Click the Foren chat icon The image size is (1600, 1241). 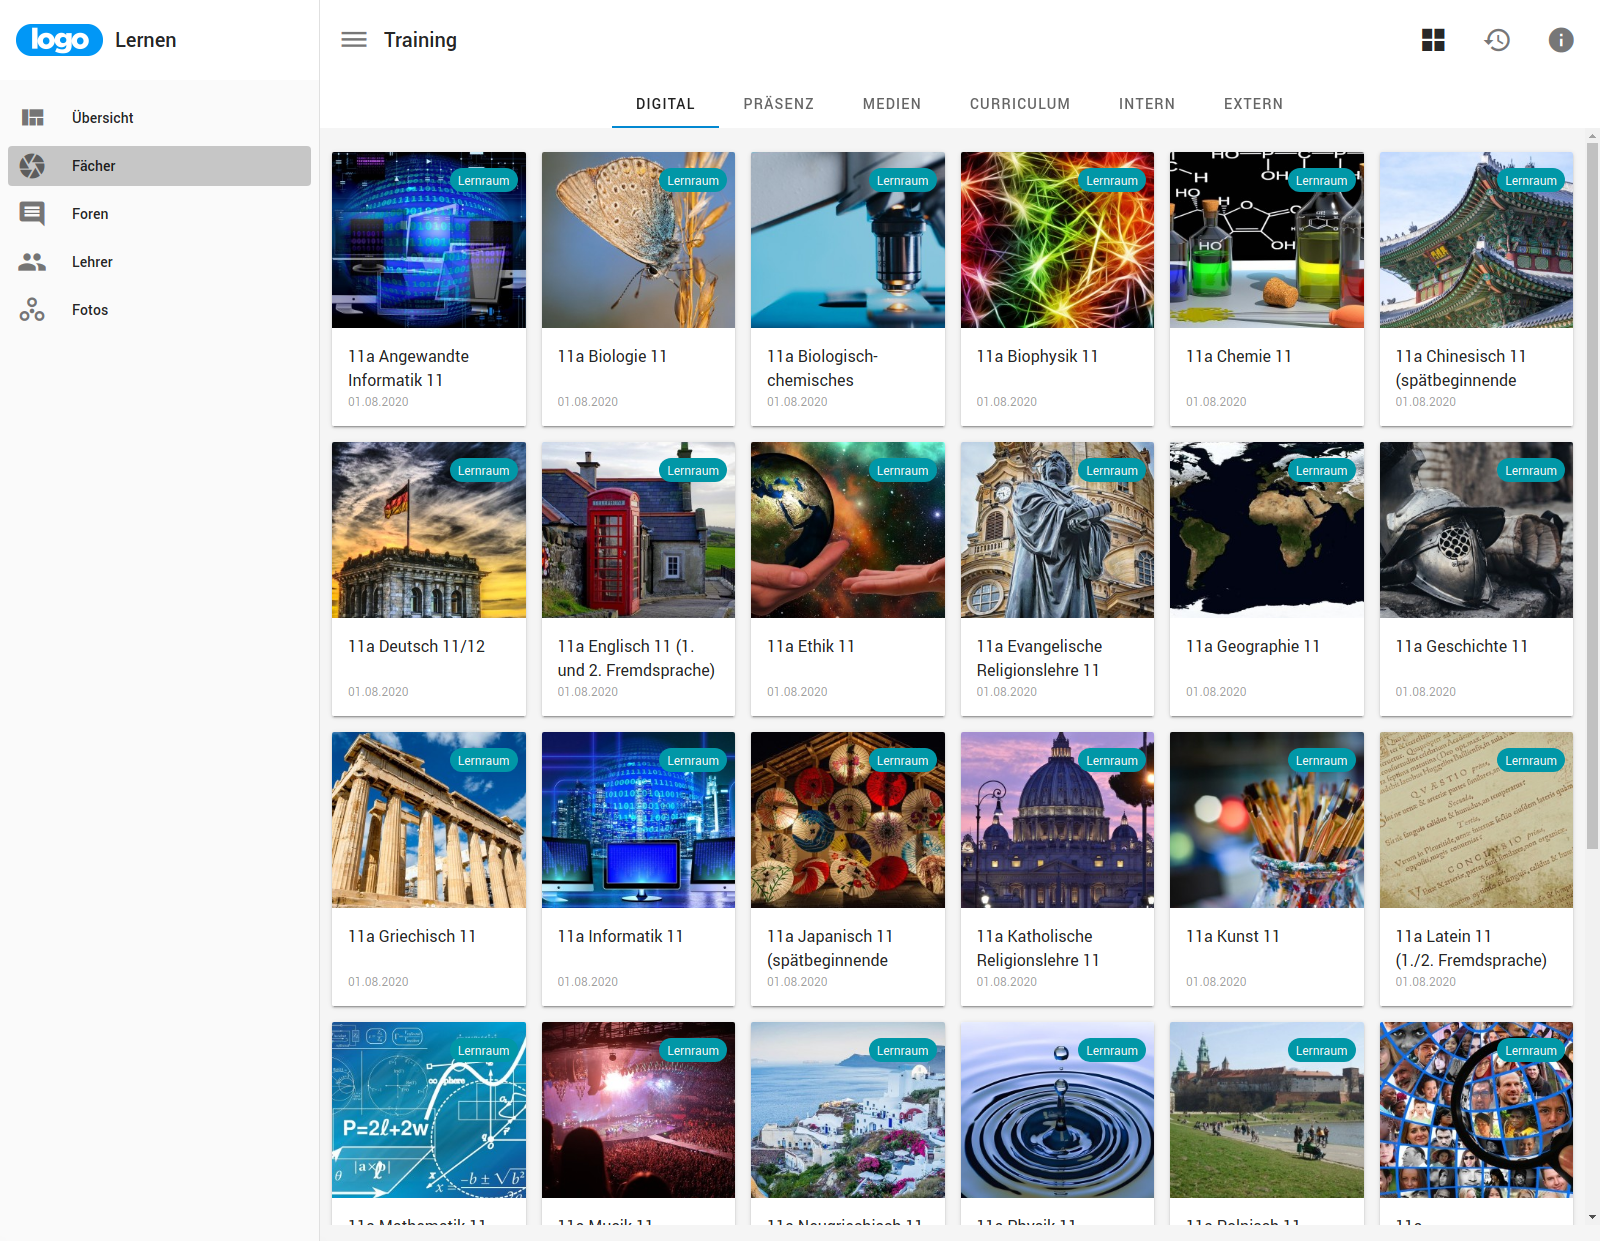point(33,214)
